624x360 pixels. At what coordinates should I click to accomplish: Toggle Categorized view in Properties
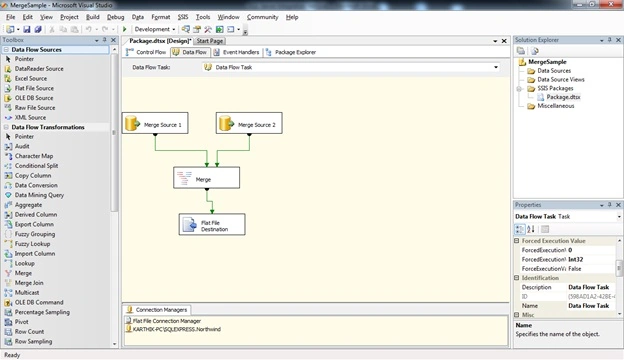(520, 229)
